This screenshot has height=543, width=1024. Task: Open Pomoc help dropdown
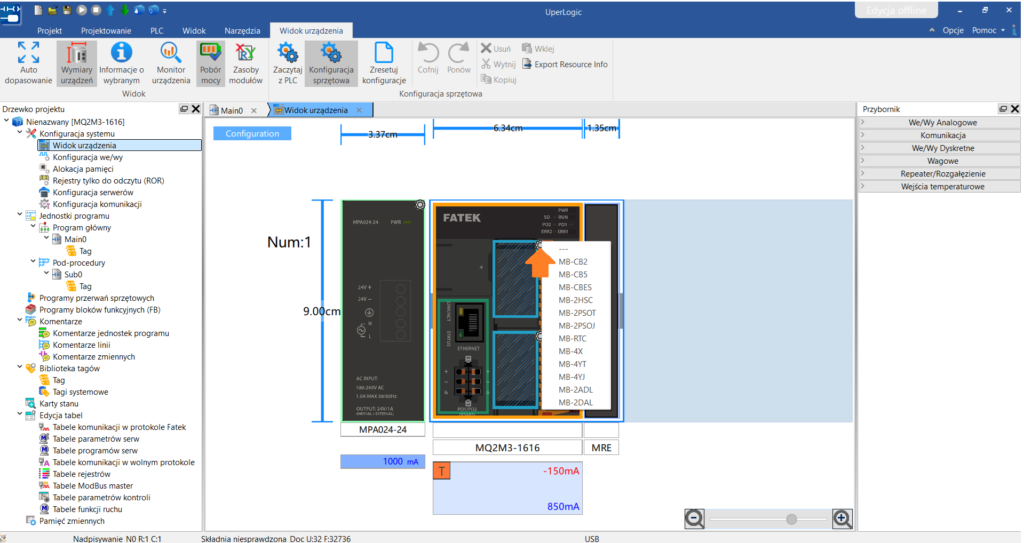pyautogui.click(x=988, y=30)
